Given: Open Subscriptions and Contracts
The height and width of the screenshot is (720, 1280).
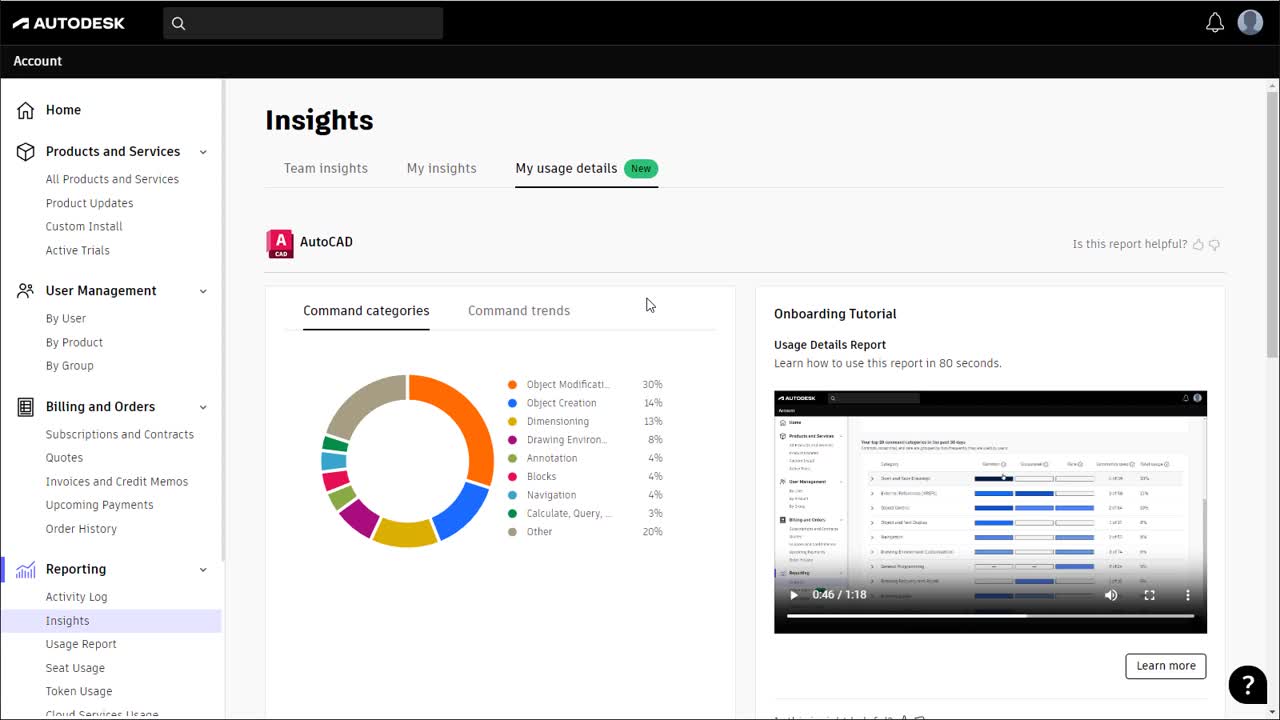Looking at the screenshot, I should click(x=120, y=434).
